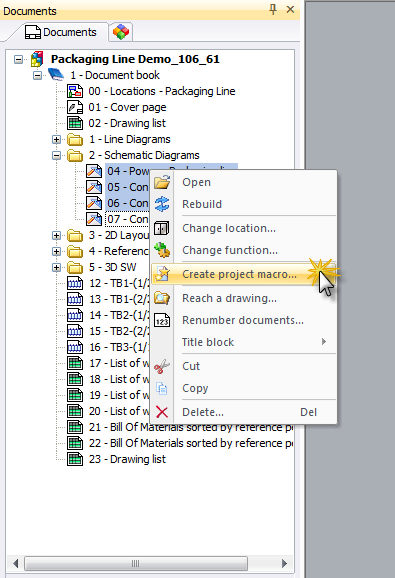Click the report icon of 17 - List
The height and width of the screenshot is (578, 395).
tap(75, 363)
